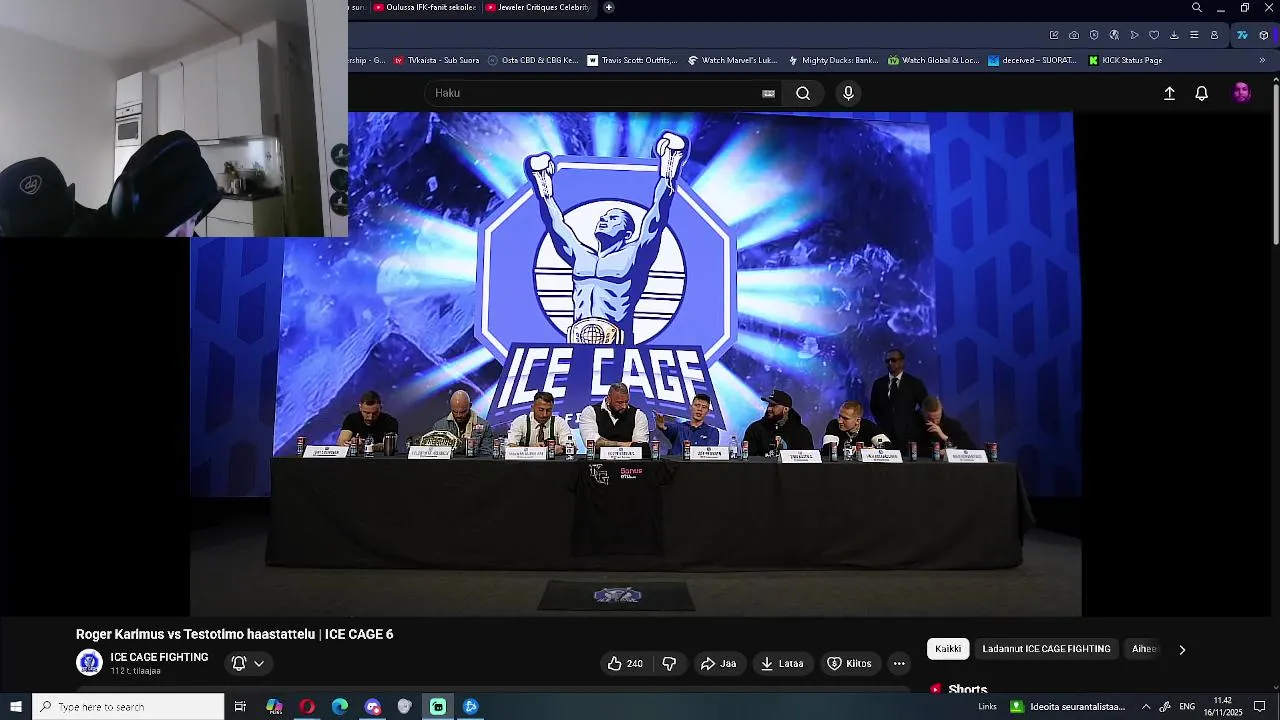This screenshot has width=1280, height=720.
Task: Open the ad blocker shield icon
Action: coord(1094,35)
